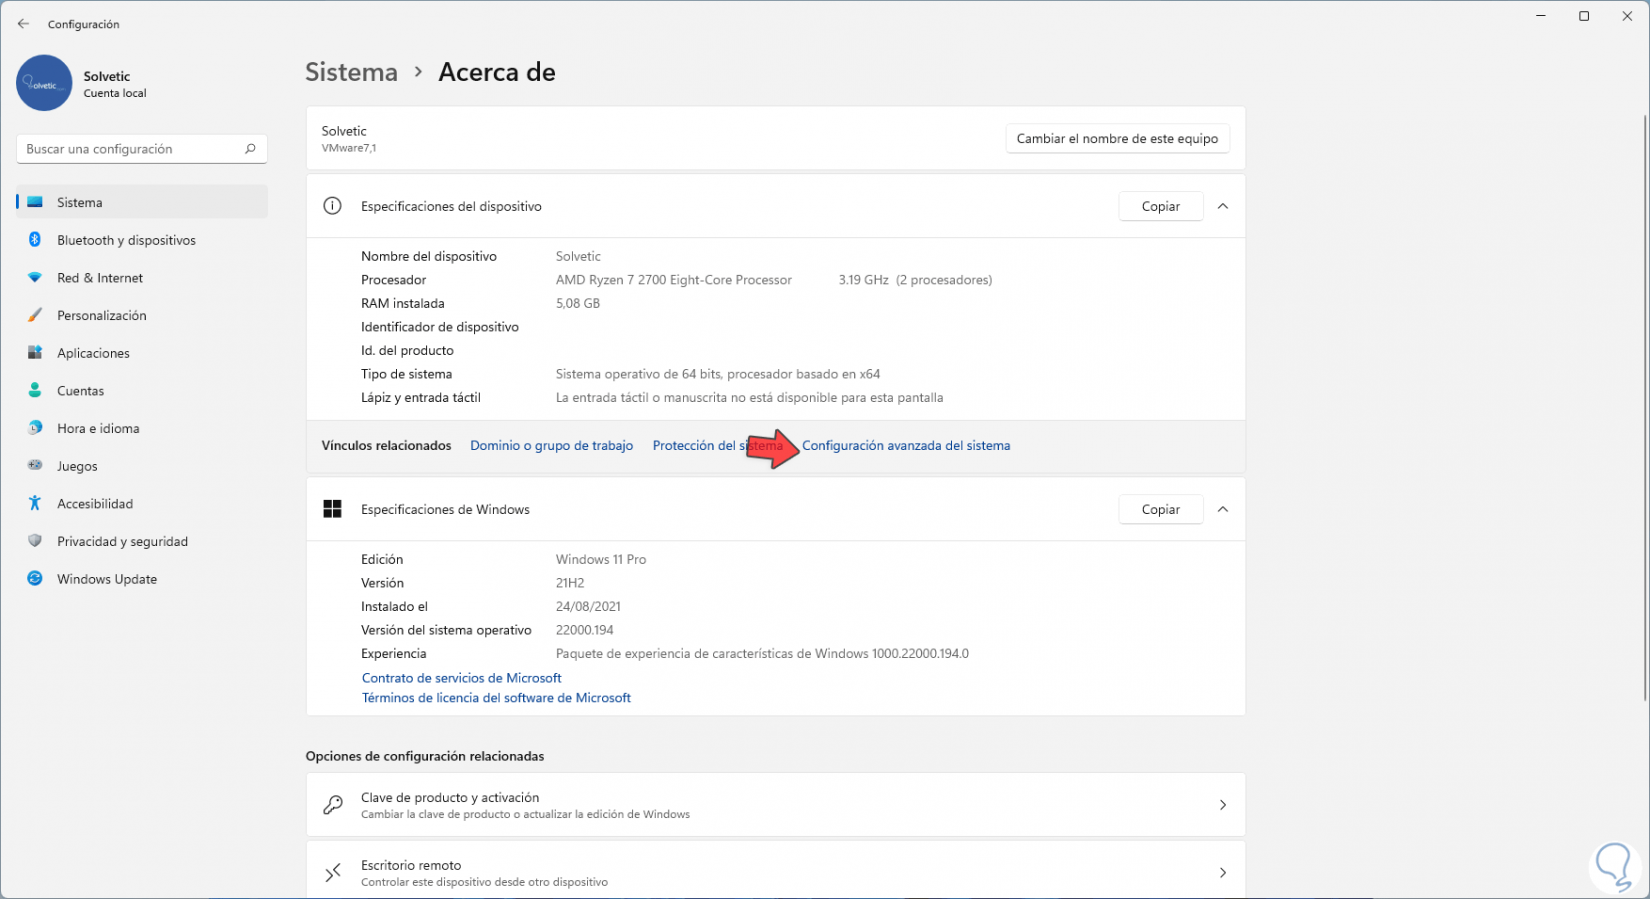Click the Cuenta local label

coord(115,93)
